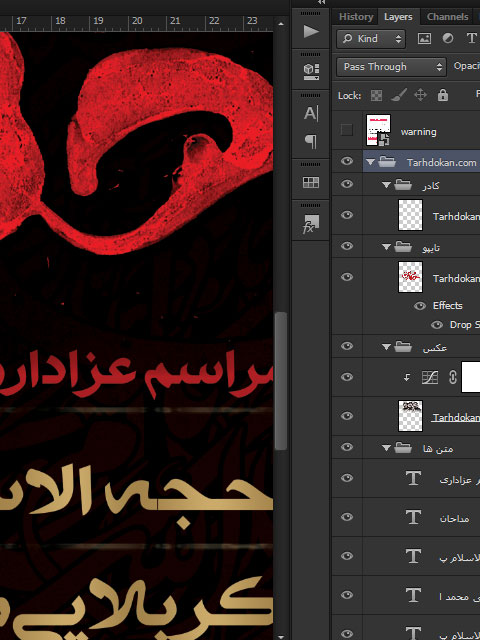
Task: Click the Opacity label
Action: [x=467, y=66]
